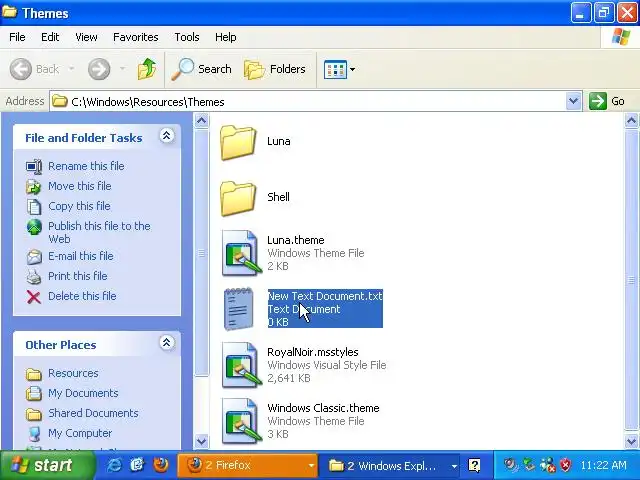
Task: Open Resources in Other Places
Action: pyautogui.click(x=73, y=373)
